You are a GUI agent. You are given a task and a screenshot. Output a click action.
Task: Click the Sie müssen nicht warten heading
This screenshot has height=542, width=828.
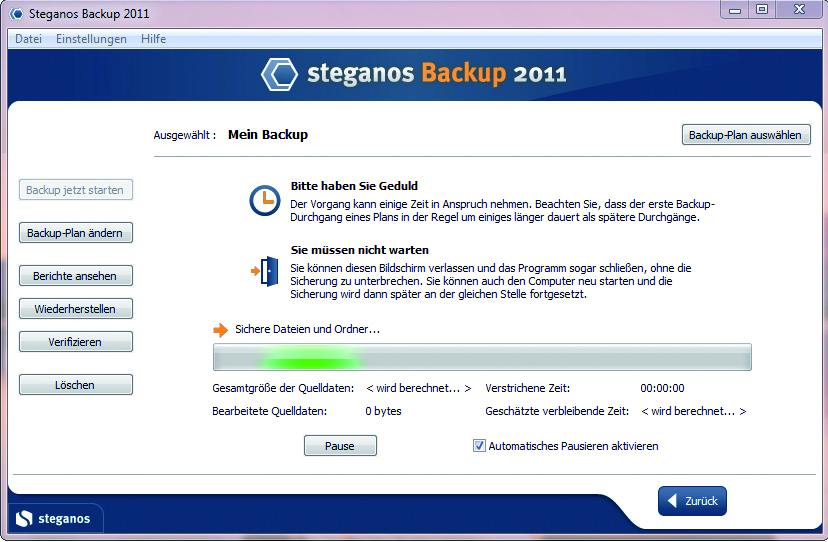point(360,250)
